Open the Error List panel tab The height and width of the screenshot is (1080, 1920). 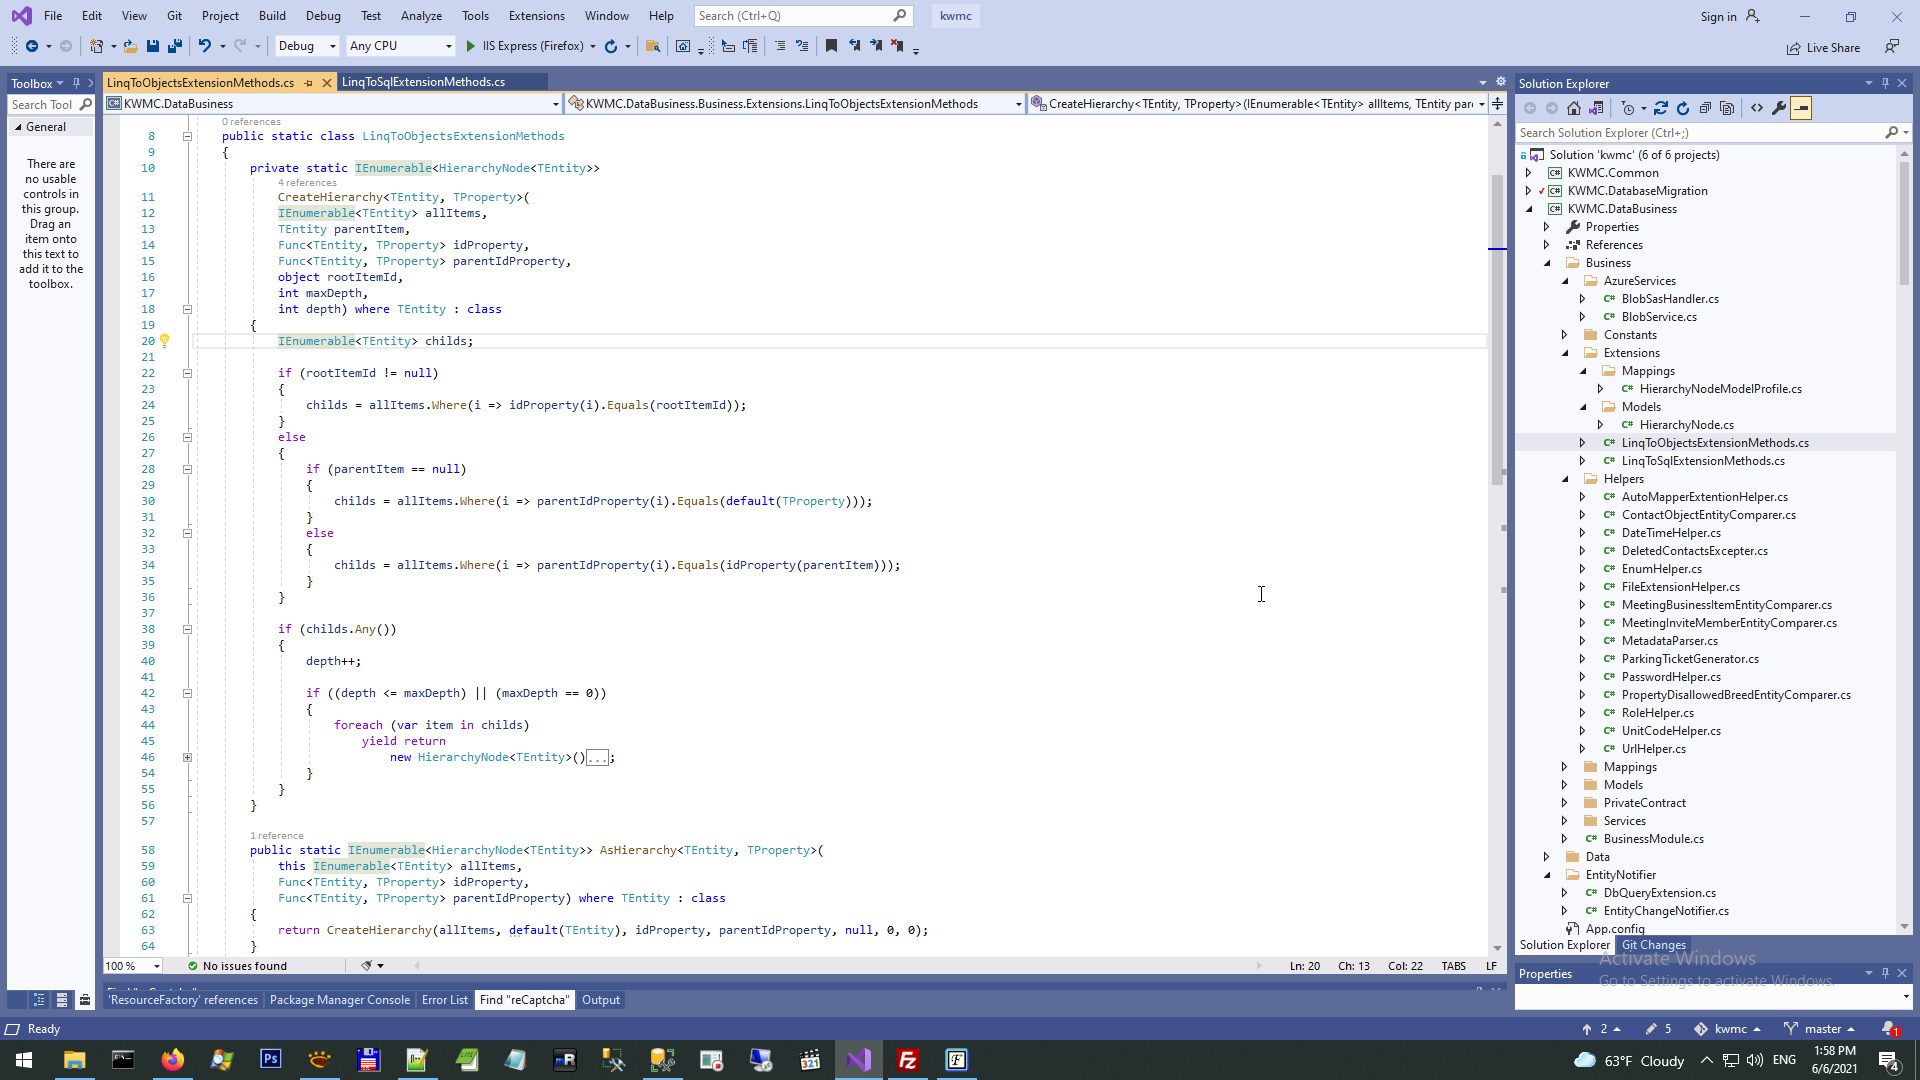coord(444,1000)
